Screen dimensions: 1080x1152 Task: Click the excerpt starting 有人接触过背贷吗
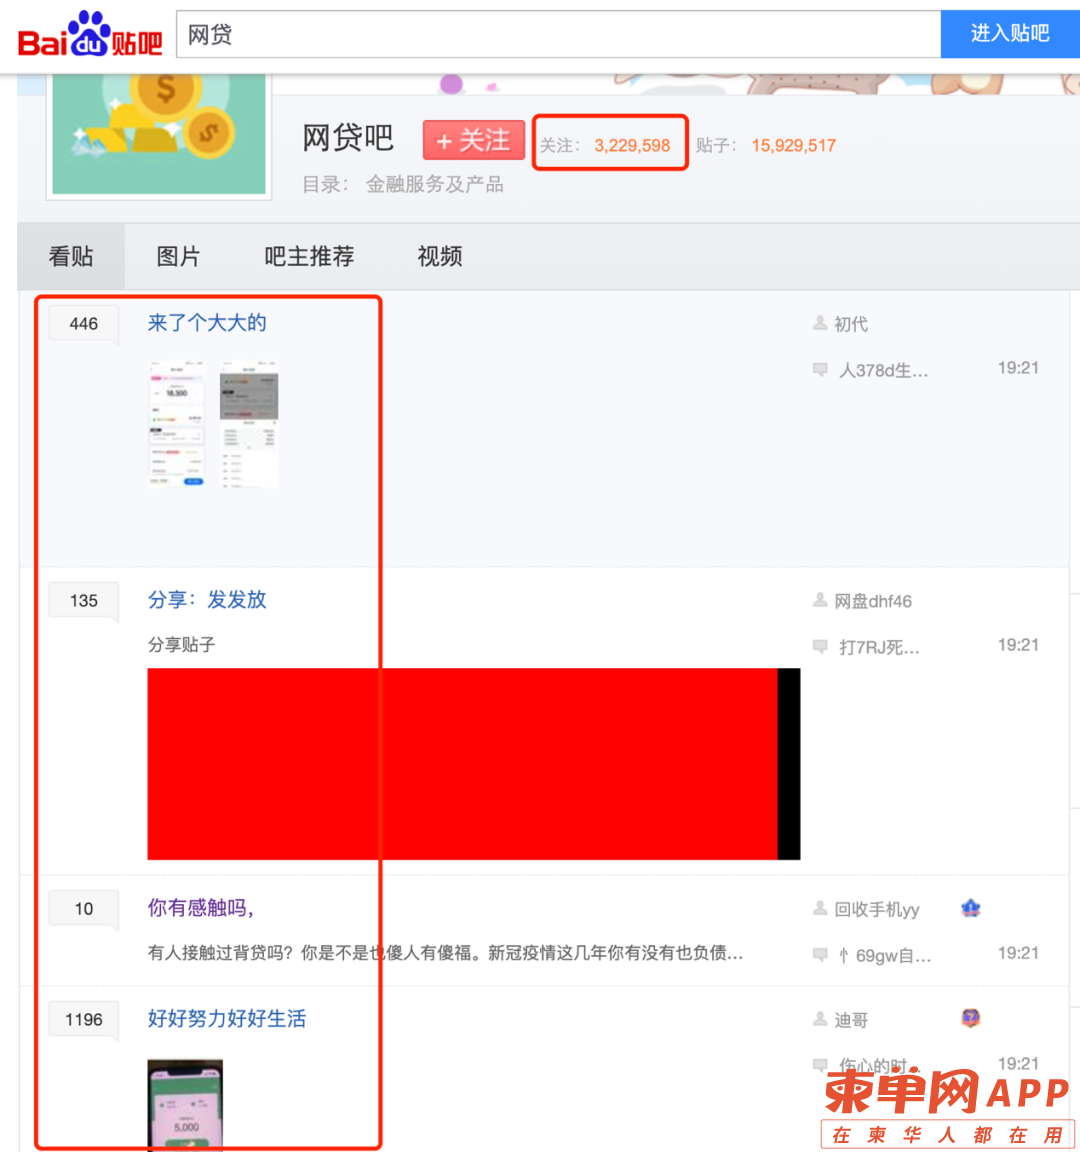click(x=445, y=954)
